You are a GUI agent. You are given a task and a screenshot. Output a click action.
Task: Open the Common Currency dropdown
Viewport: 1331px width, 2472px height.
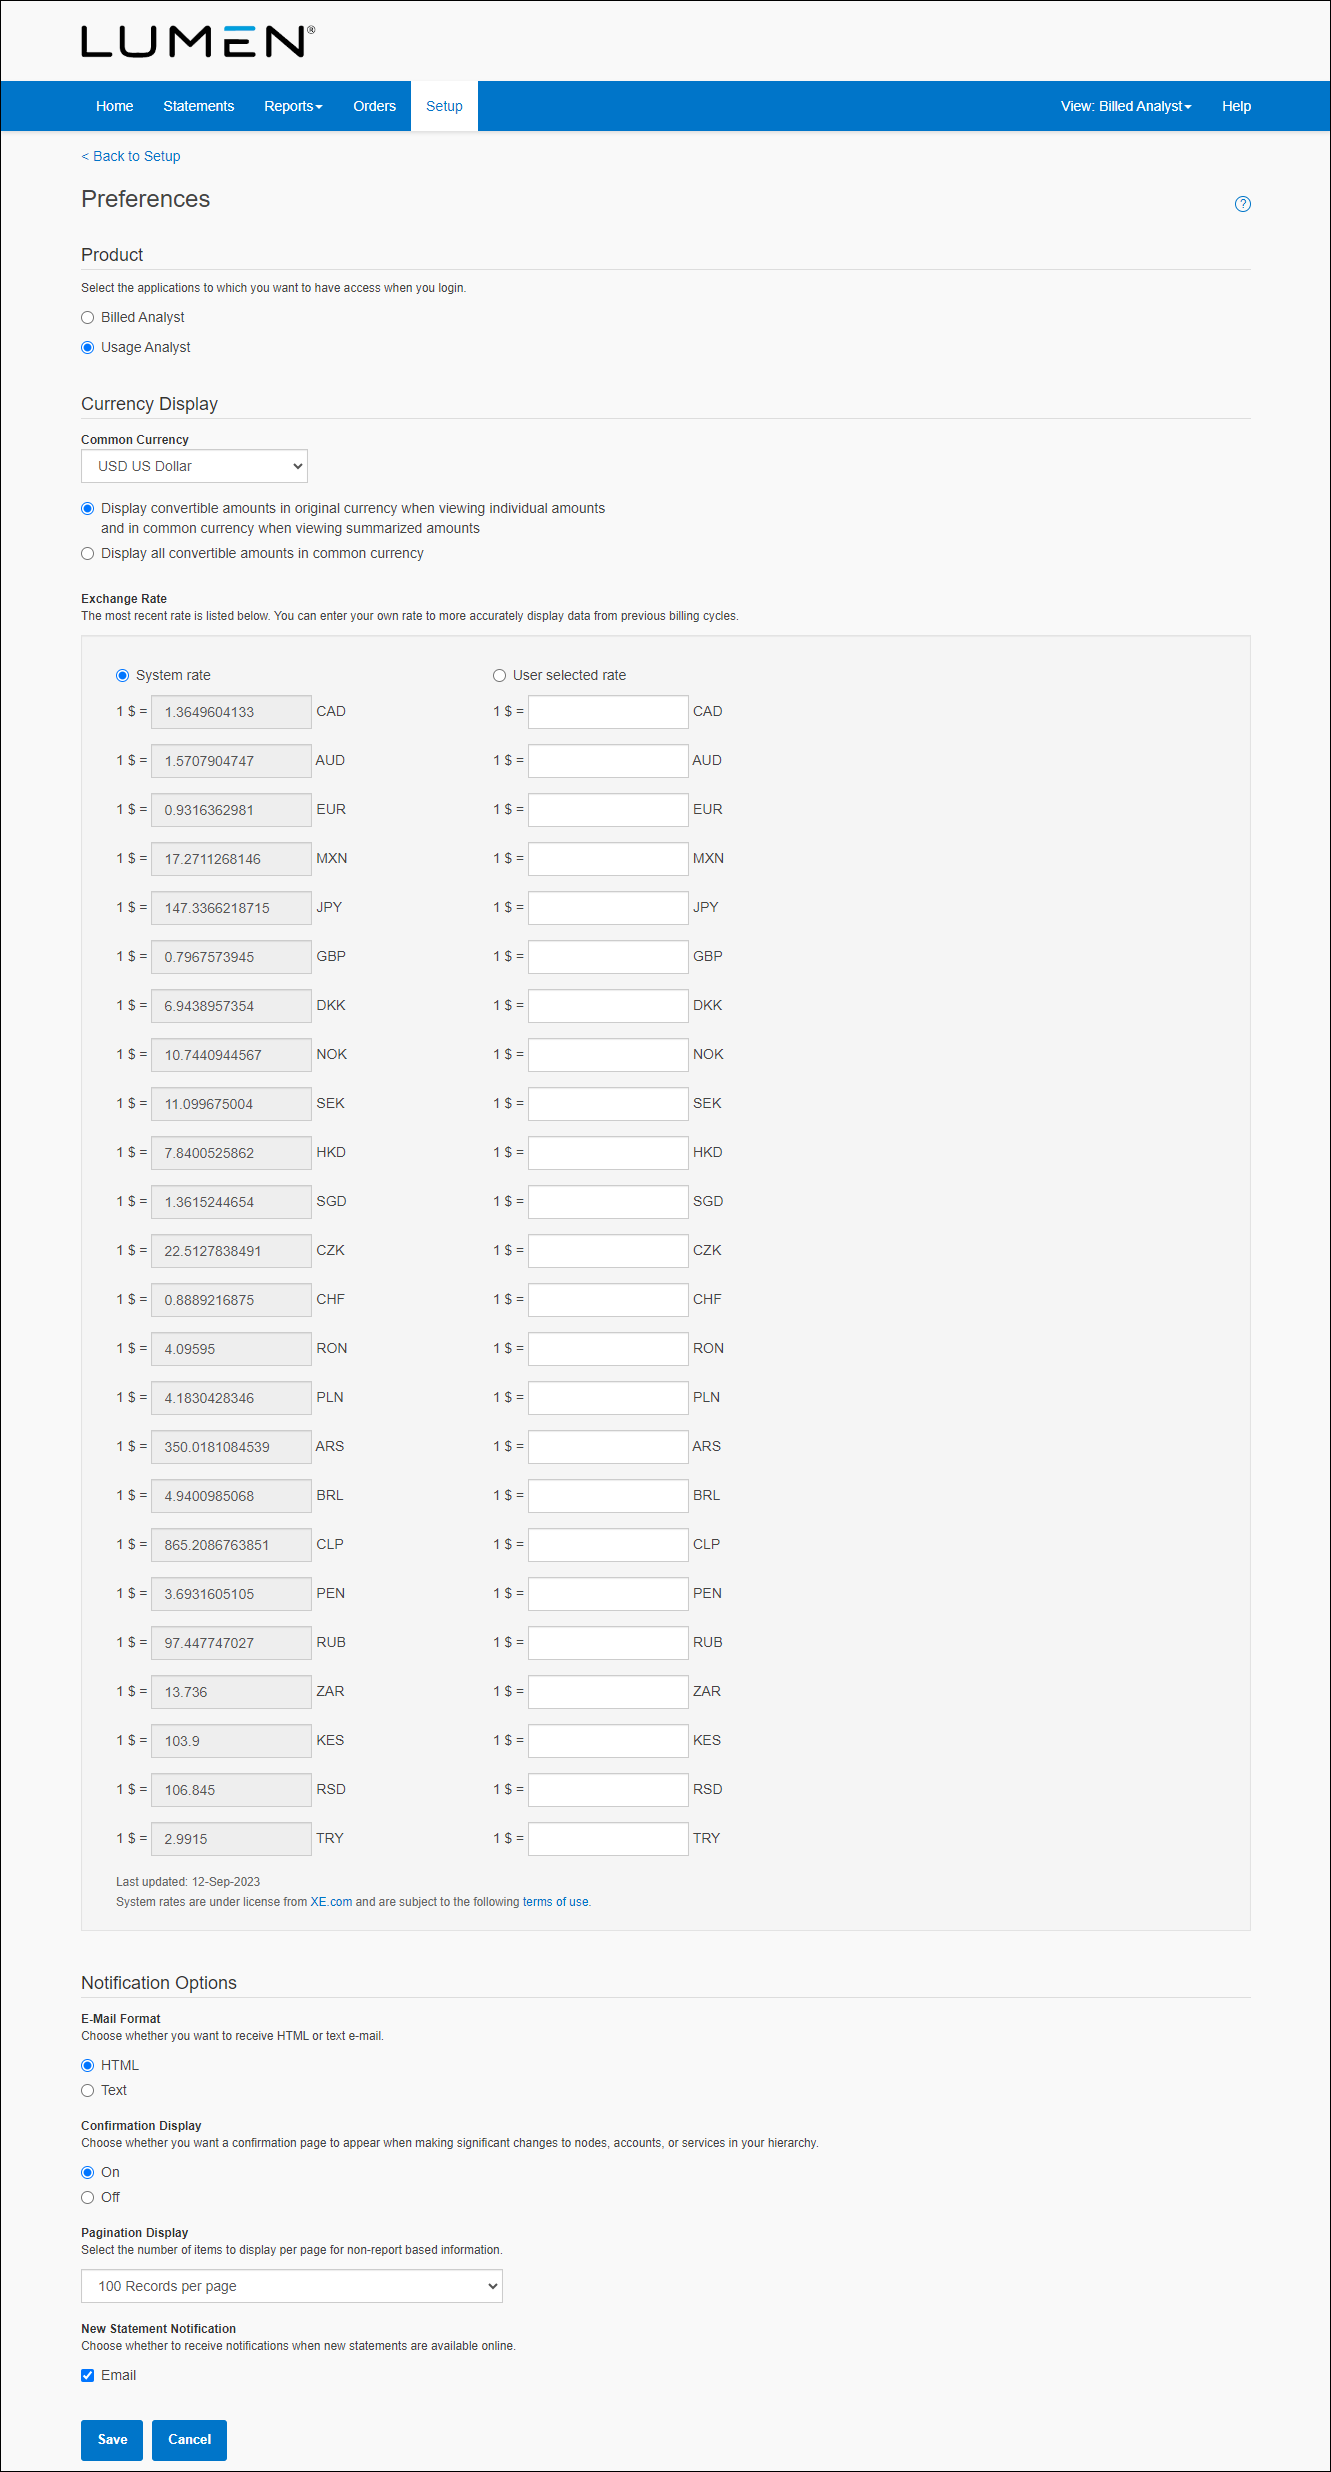tap(194, 467)
